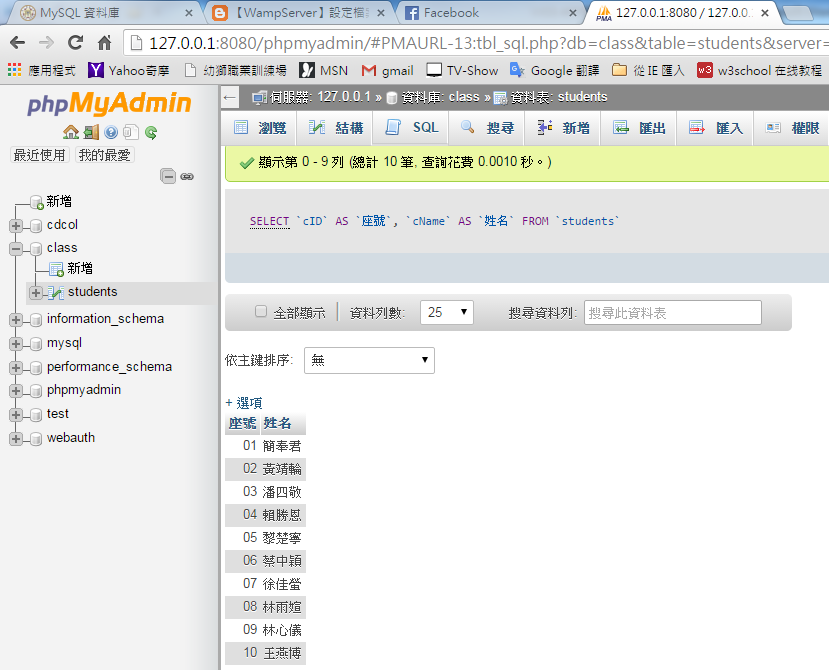Expand the webauth database node
This screenshot has width=829, height=670.
pos(16,438)
